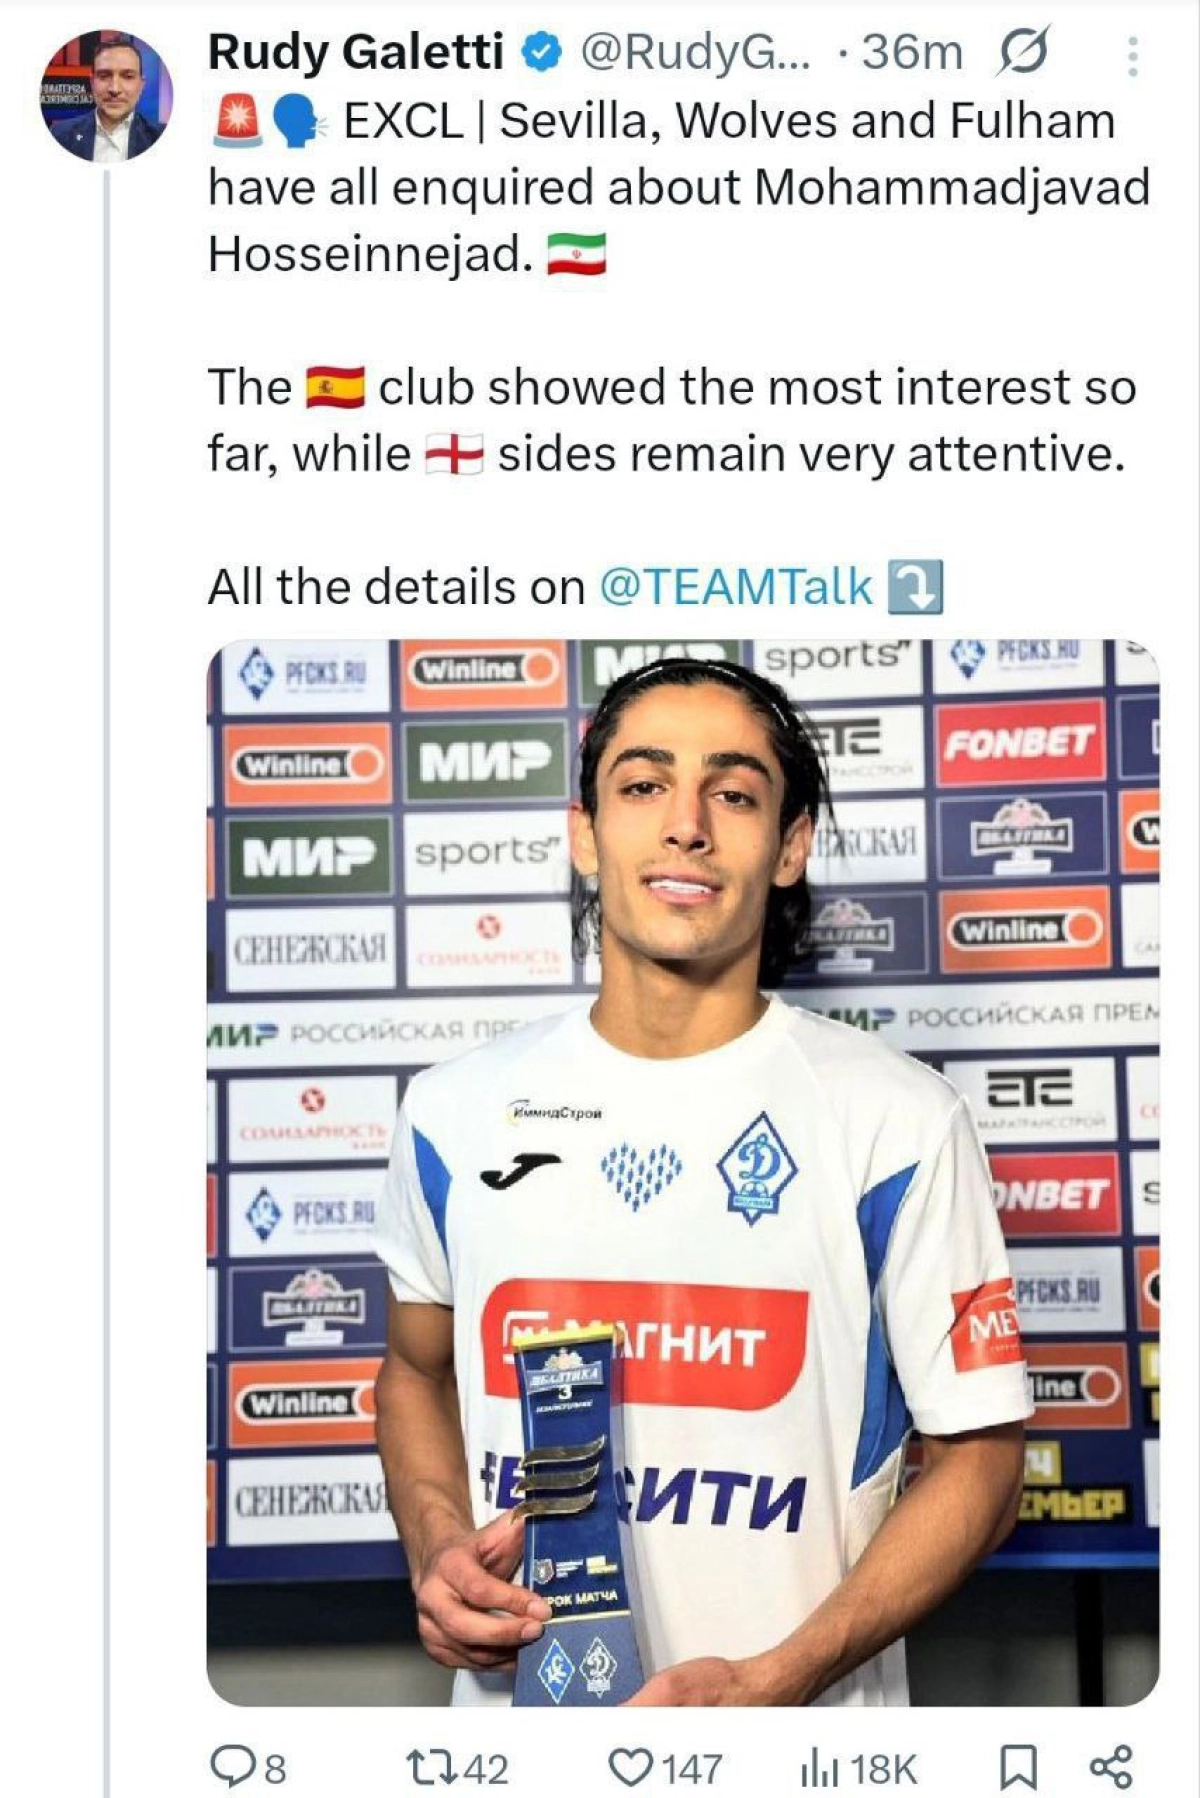Bookmark the post with the bookmark icon
The height and width of the screenshot is (1798, 1200).
click(1018, 1767)
